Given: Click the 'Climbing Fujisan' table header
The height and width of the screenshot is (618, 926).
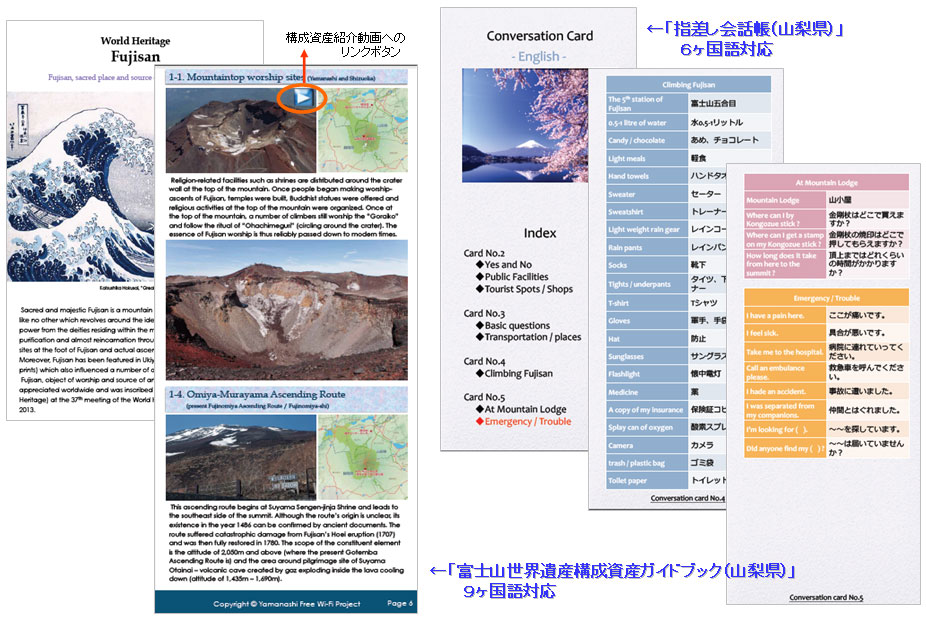Looking at the screenshot, I should (688, 84).
